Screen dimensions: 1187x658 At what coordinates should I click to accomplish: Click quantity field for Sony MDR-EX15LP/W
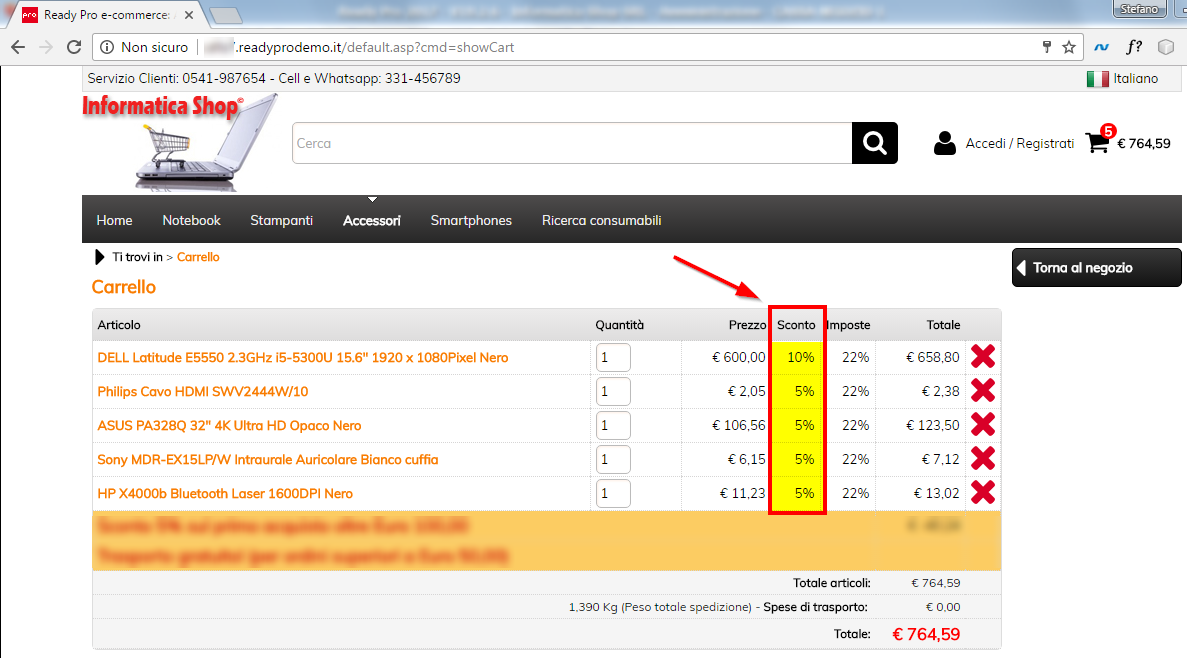coord(613,460)
